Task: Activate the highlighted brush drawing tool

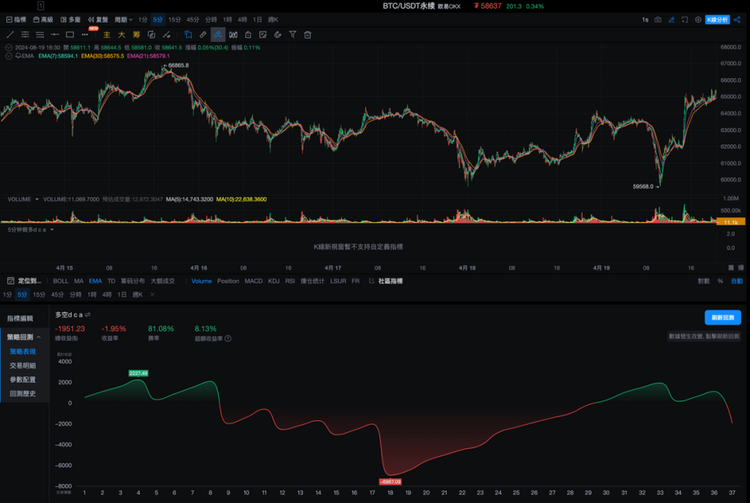Action: tap(218, 34)
